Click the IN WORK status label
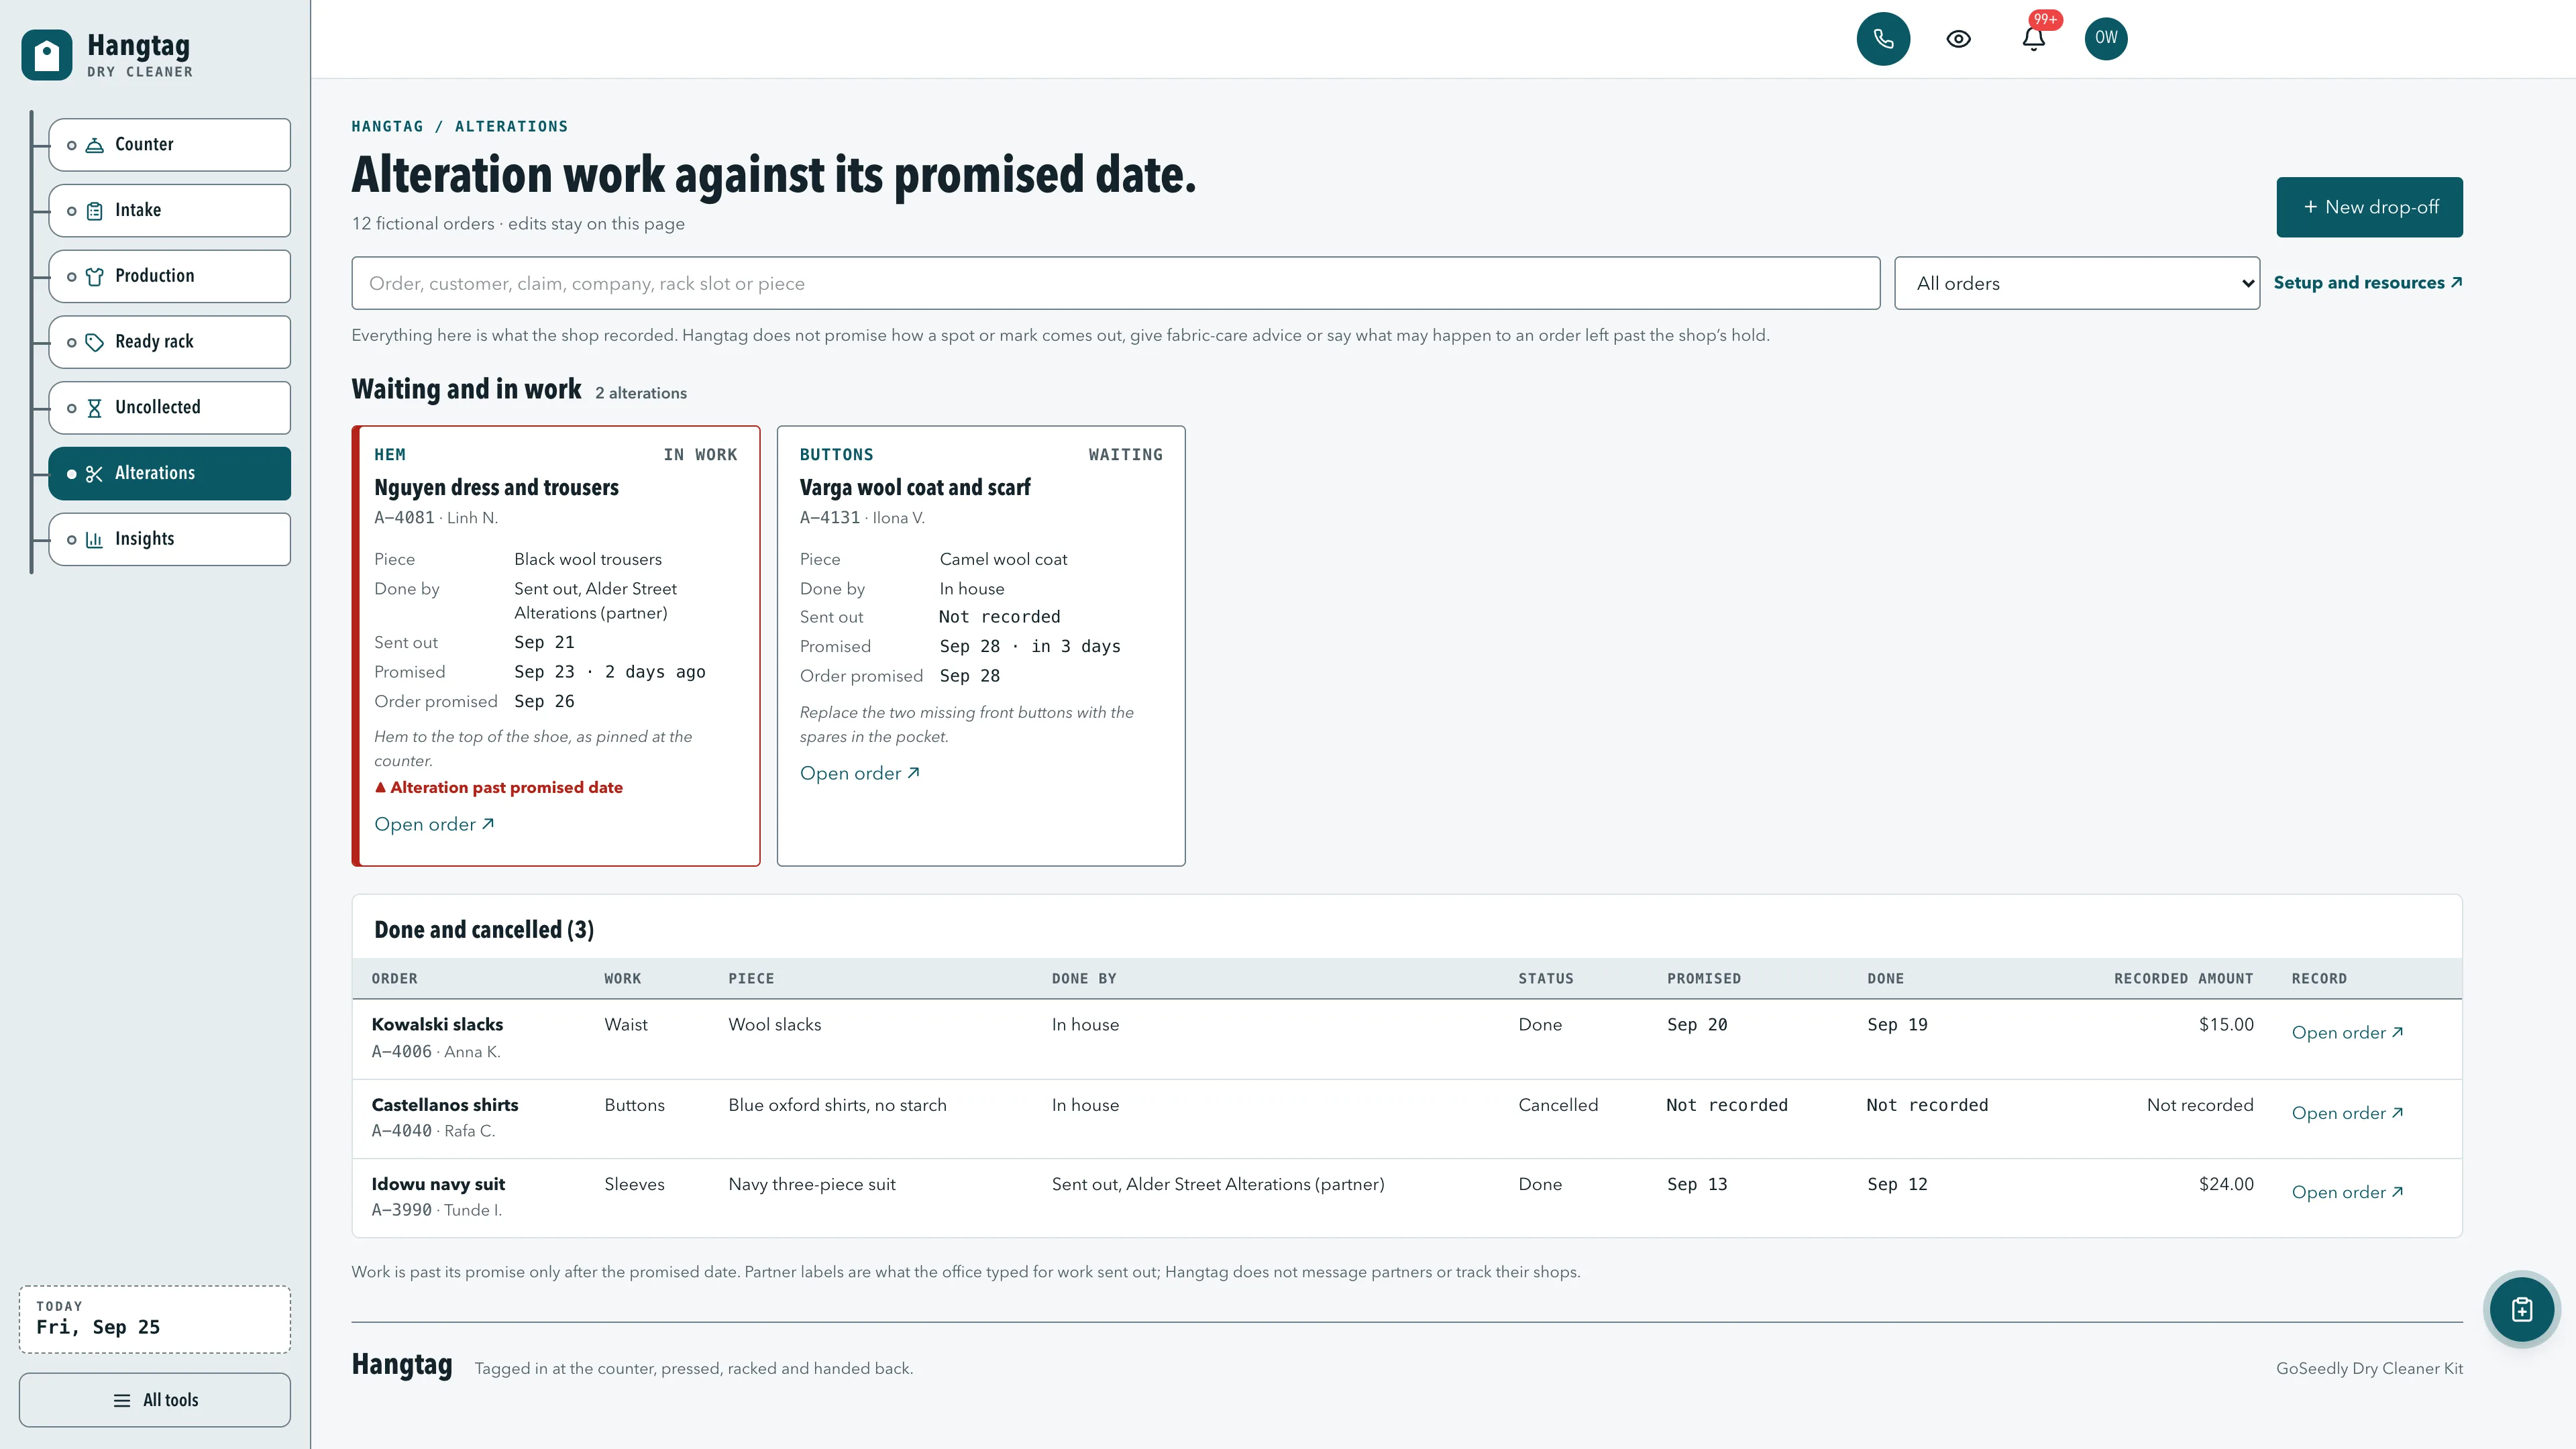This screenshot has height=1449, width=2576. tap(700, 455)
